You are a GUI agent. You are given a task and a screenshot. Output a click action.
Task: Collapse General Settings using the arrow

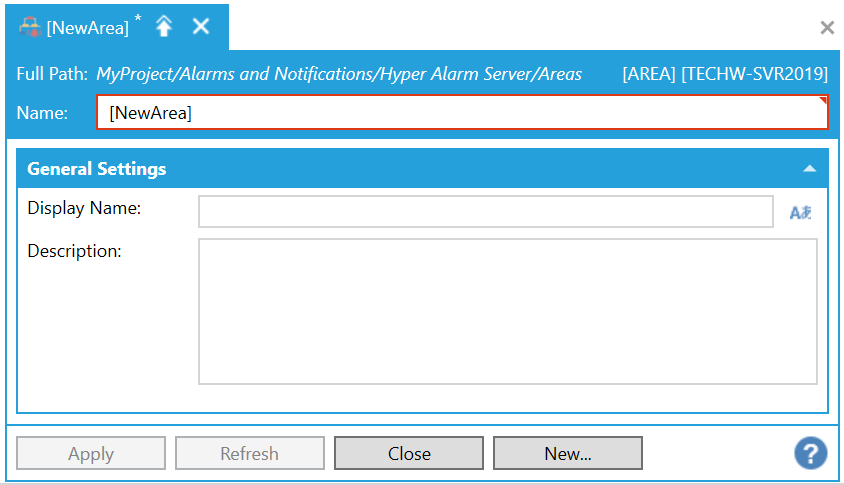(809, 169)
